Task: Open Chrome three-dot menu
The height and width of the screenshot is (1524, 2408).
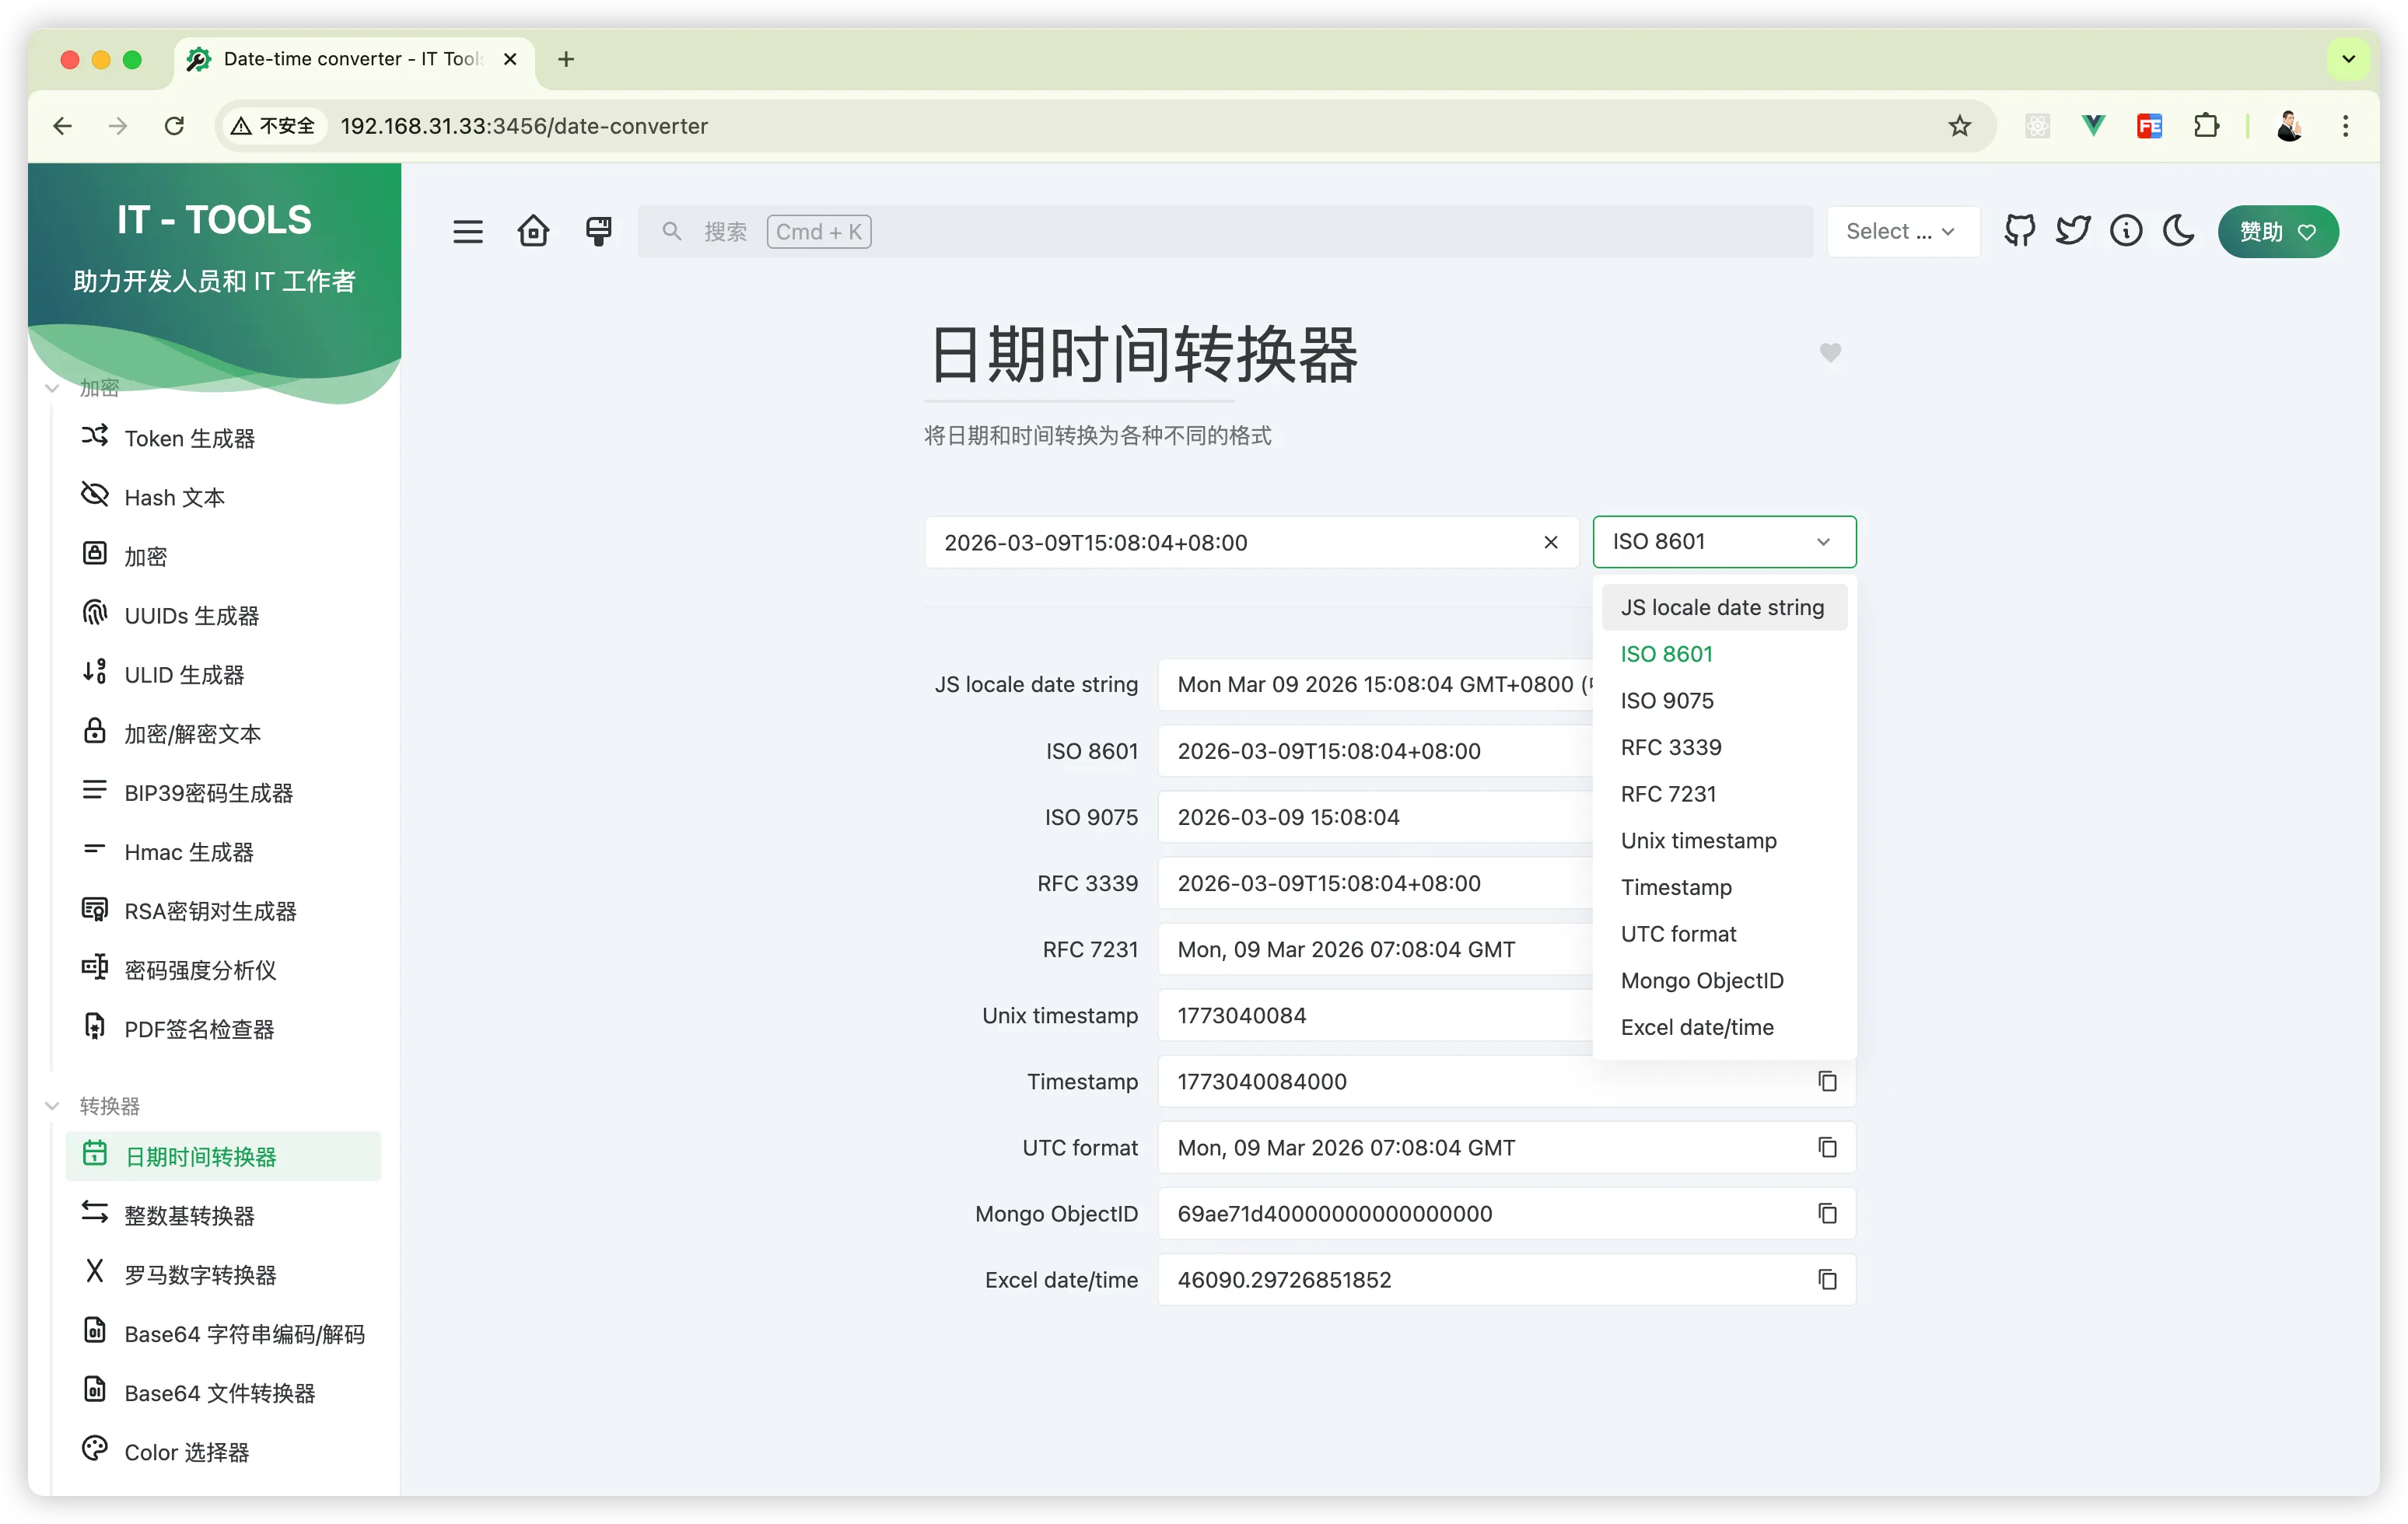Action: [x=2345, y=126]
